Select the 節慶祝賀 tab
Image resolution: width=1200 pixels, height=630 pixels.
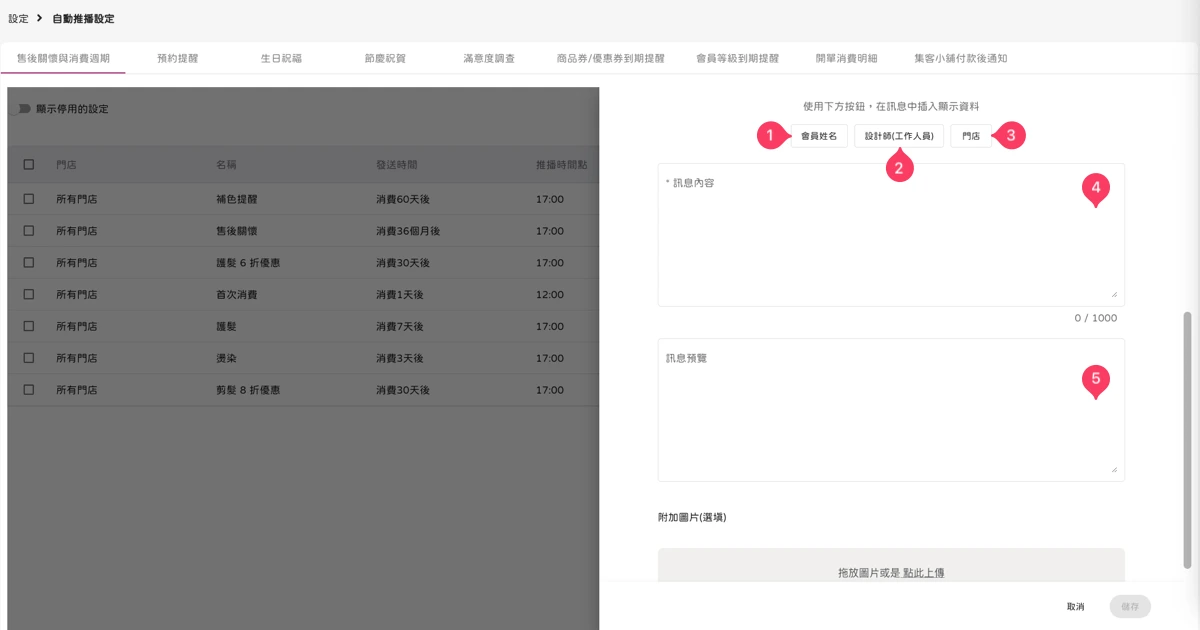tap(385, 58)
